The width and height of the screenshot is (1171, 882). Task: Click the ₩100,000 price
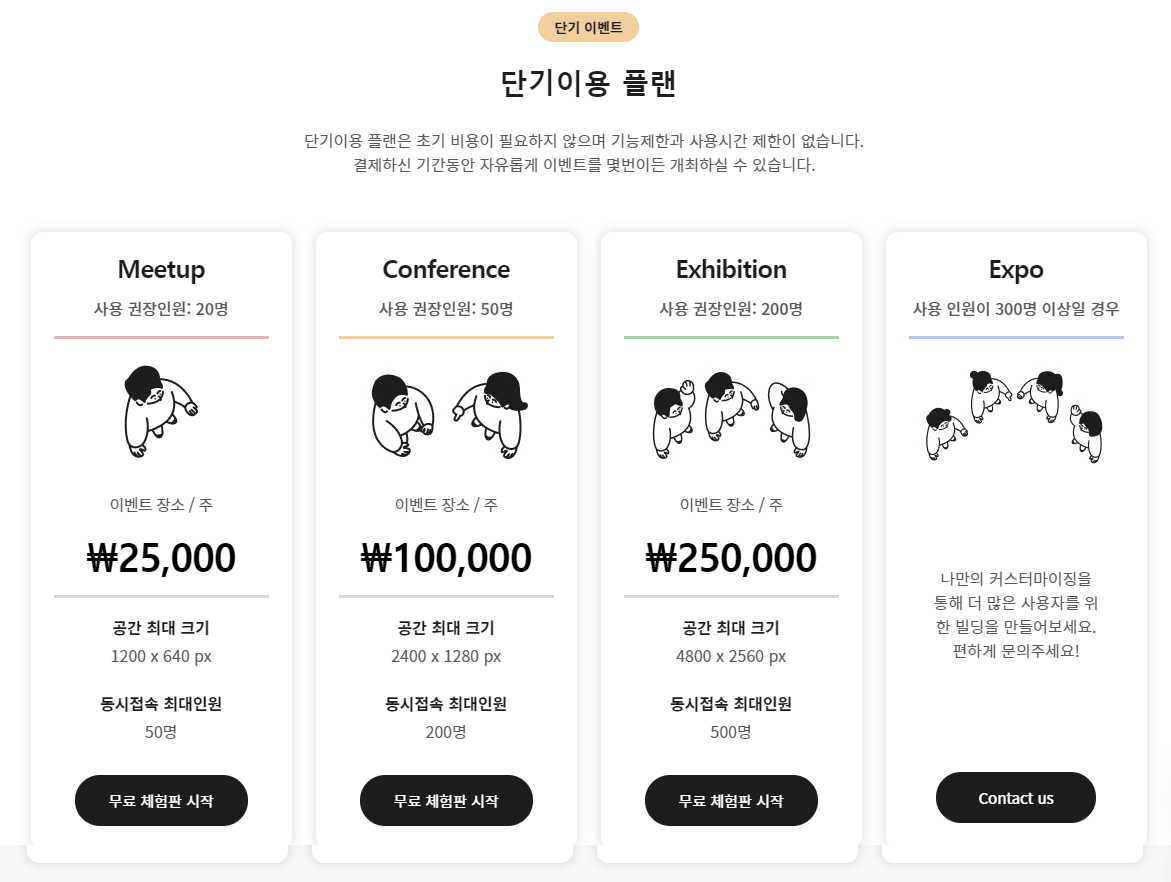pos(446,558)
